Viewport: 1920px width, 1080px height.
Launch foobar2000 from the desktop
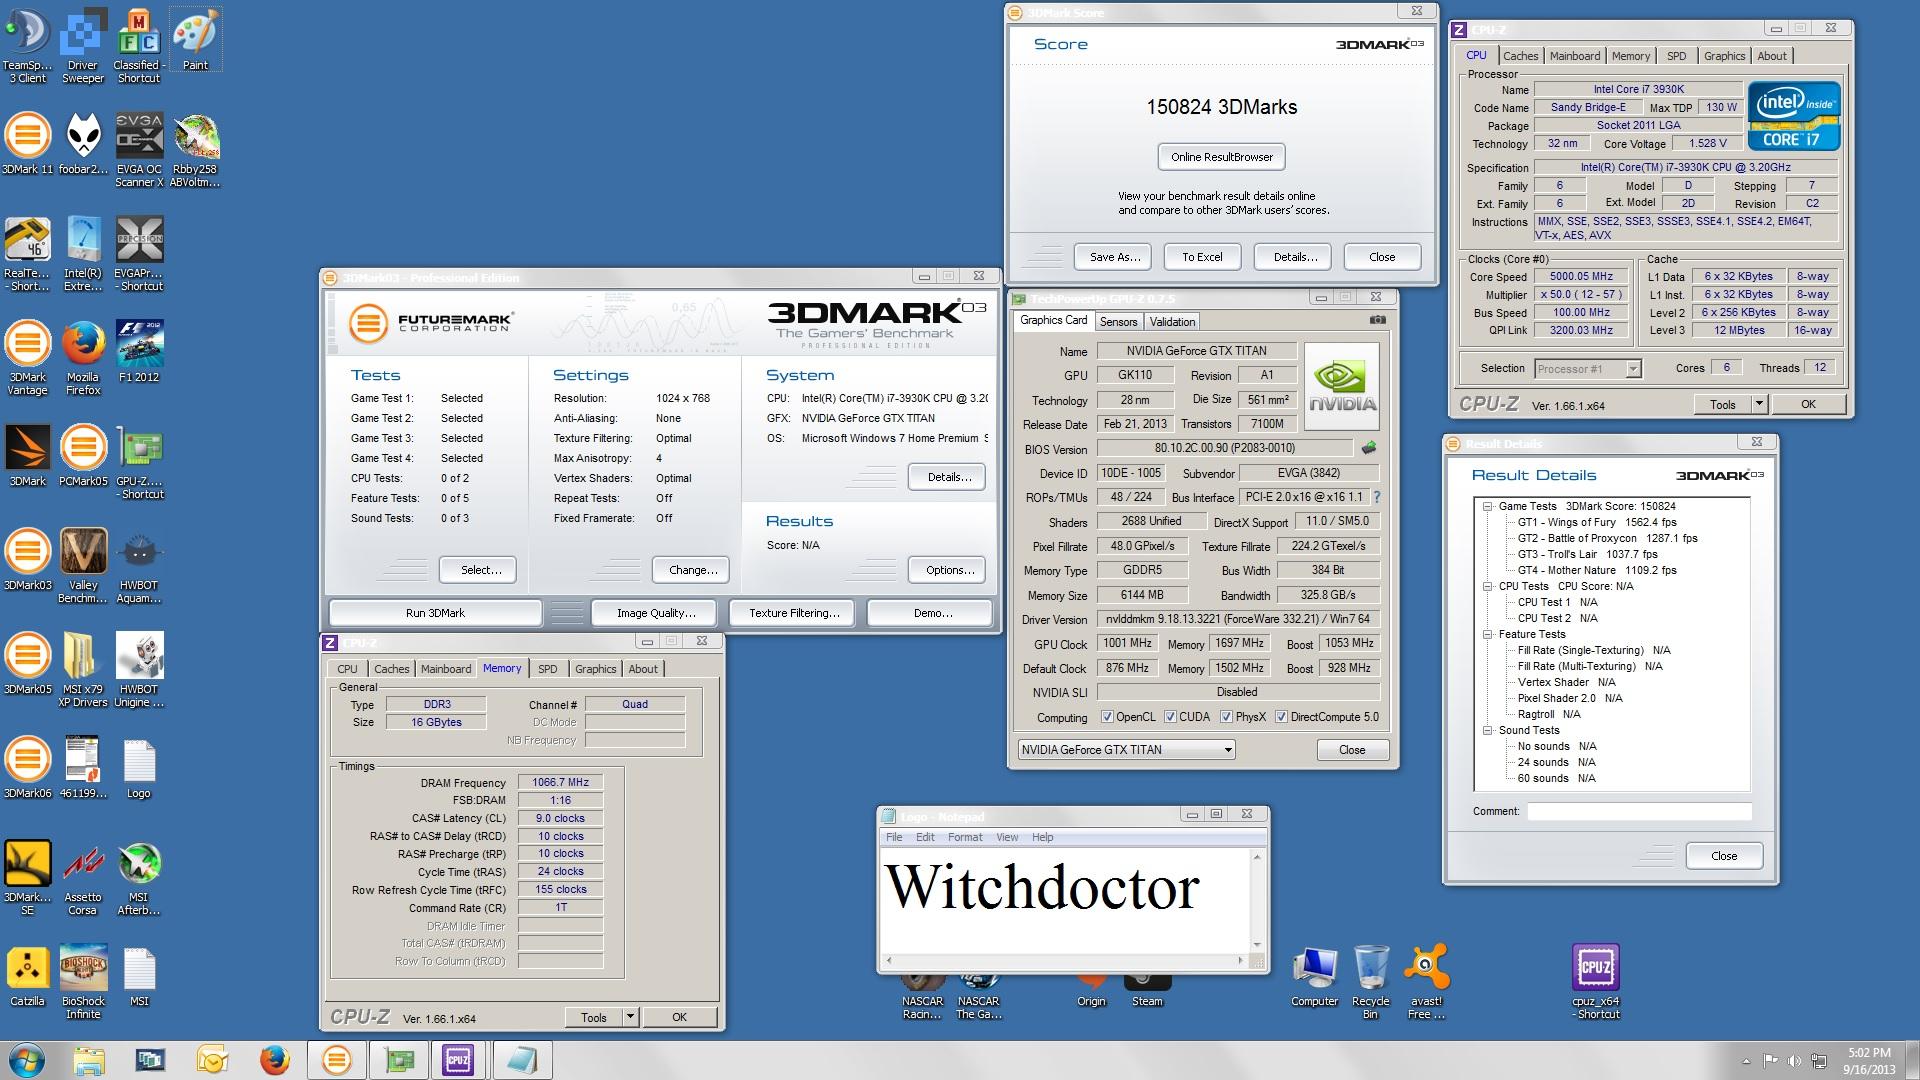[83, 145]
